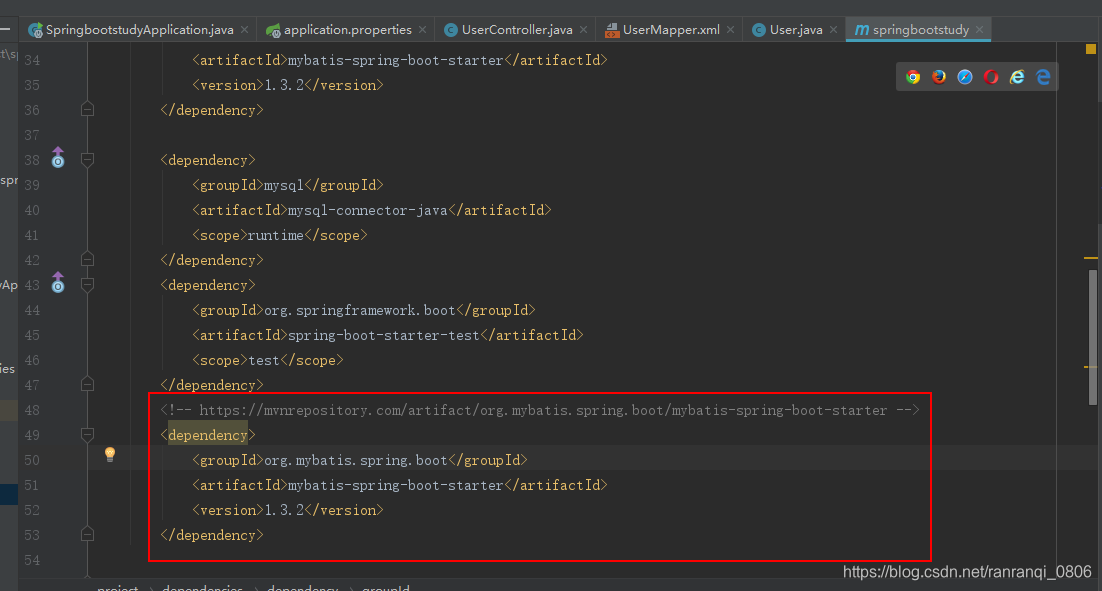Toggle fold marker at line 53
Viewport: 1102px width, 591px height.
[x=87, y=535]
